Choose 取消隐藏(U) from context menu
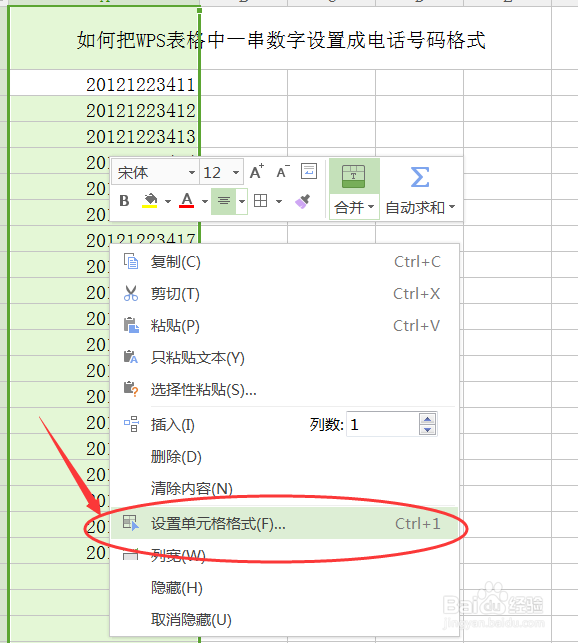 [284, 619]
